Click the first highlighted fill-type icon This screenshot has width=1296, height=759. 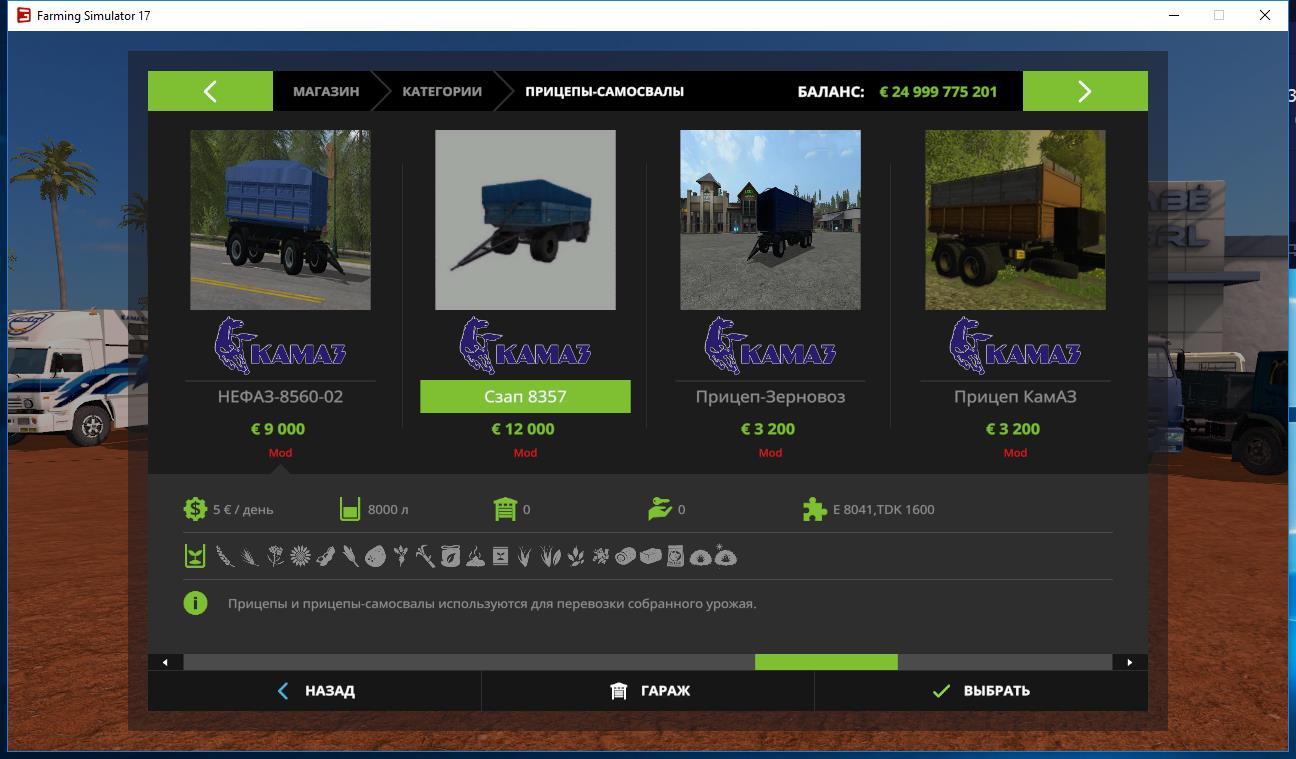click(x=195, y=557)
